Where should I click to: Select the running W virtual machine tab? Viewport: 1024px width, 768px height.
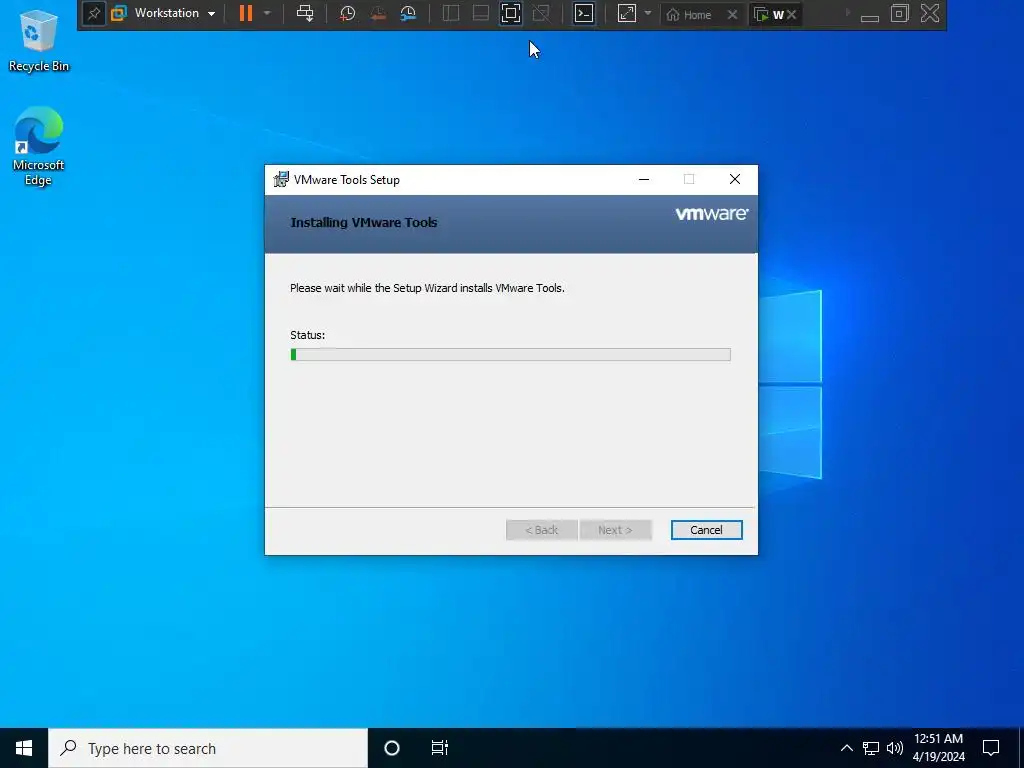click(769, 14)
